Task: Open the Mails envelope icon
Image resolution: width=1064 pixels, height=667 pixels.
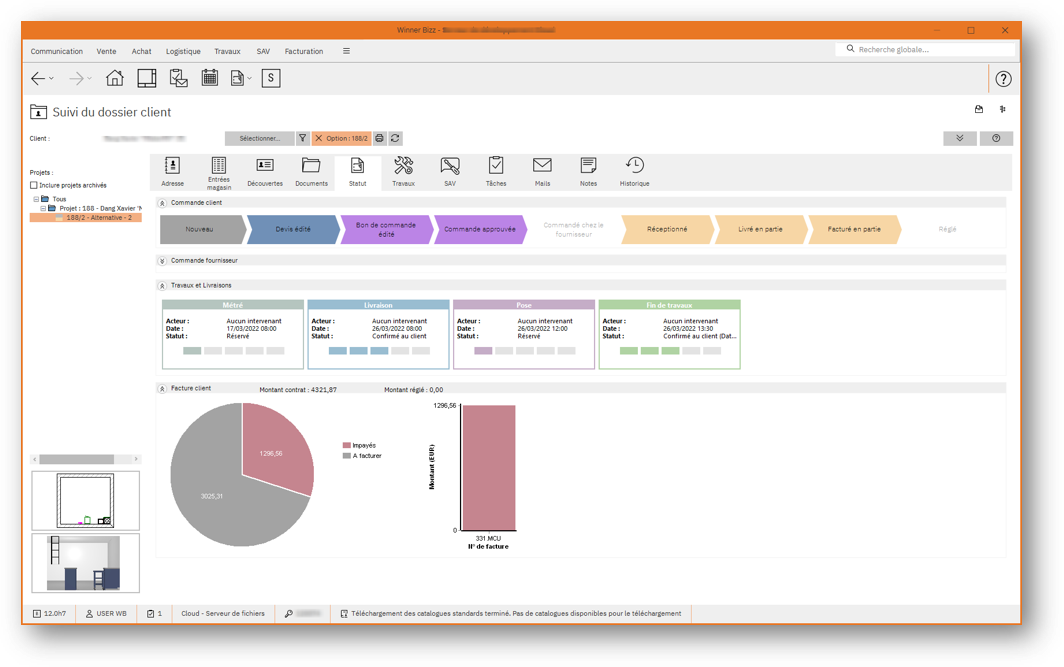Action: [x=541, y=170]
